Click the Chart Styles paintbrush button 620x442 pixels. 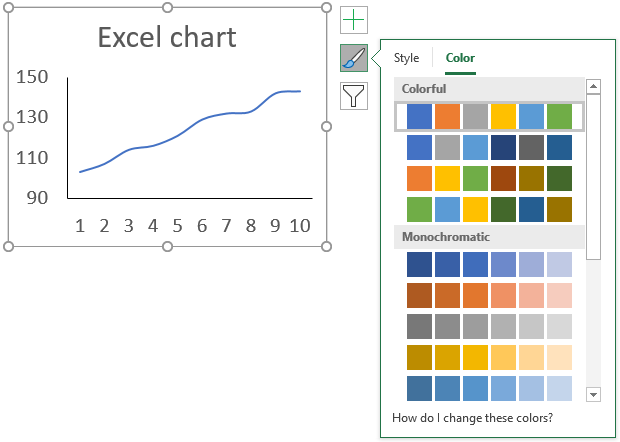[x=354, y=58]
